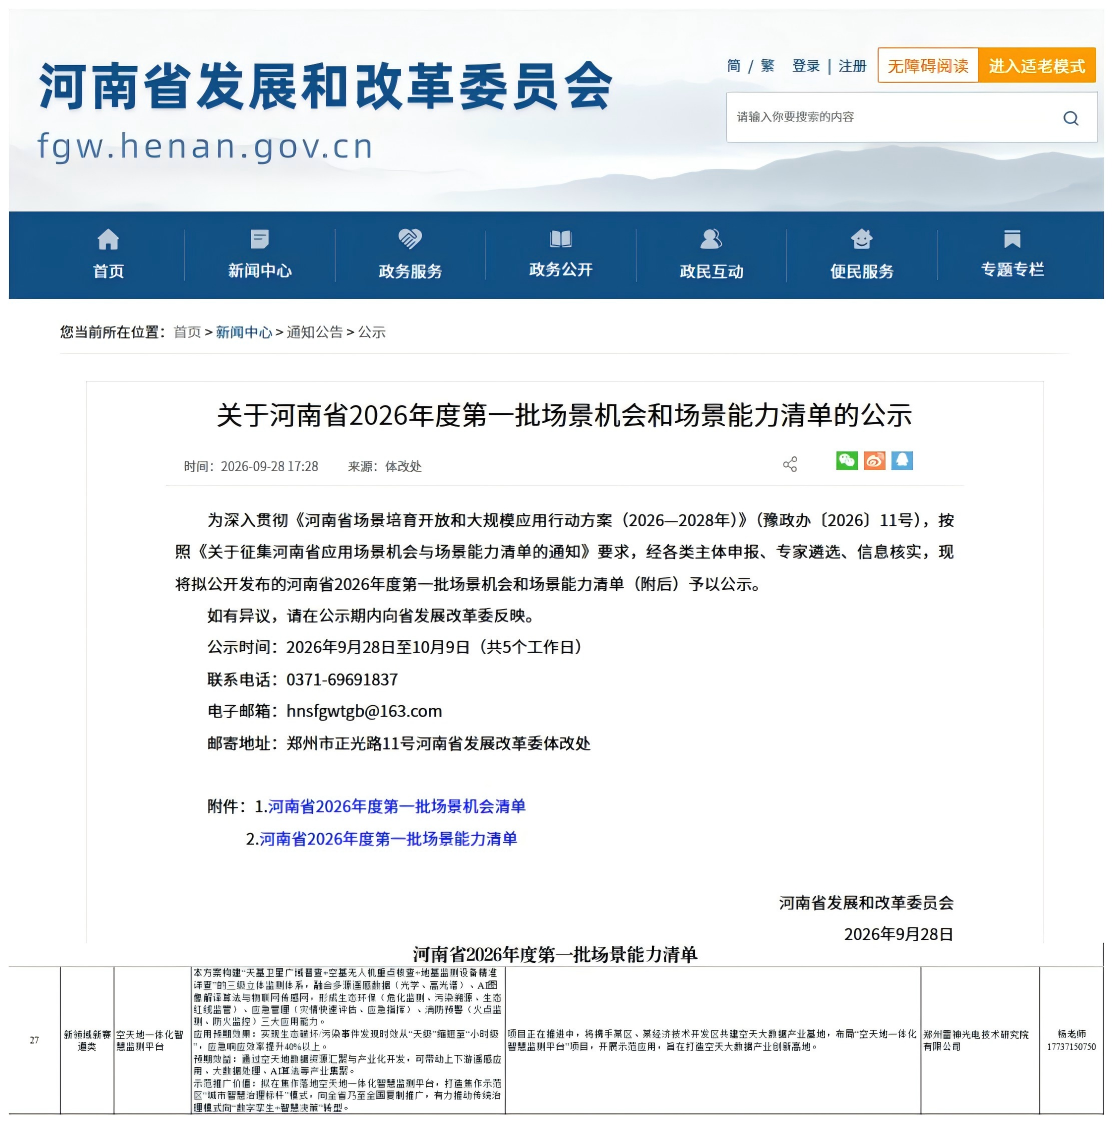Screen dimensions: 1113x1124
Task: Click table cell 空天地一体化智慧监测平台
Action: tap(150, 1041)
